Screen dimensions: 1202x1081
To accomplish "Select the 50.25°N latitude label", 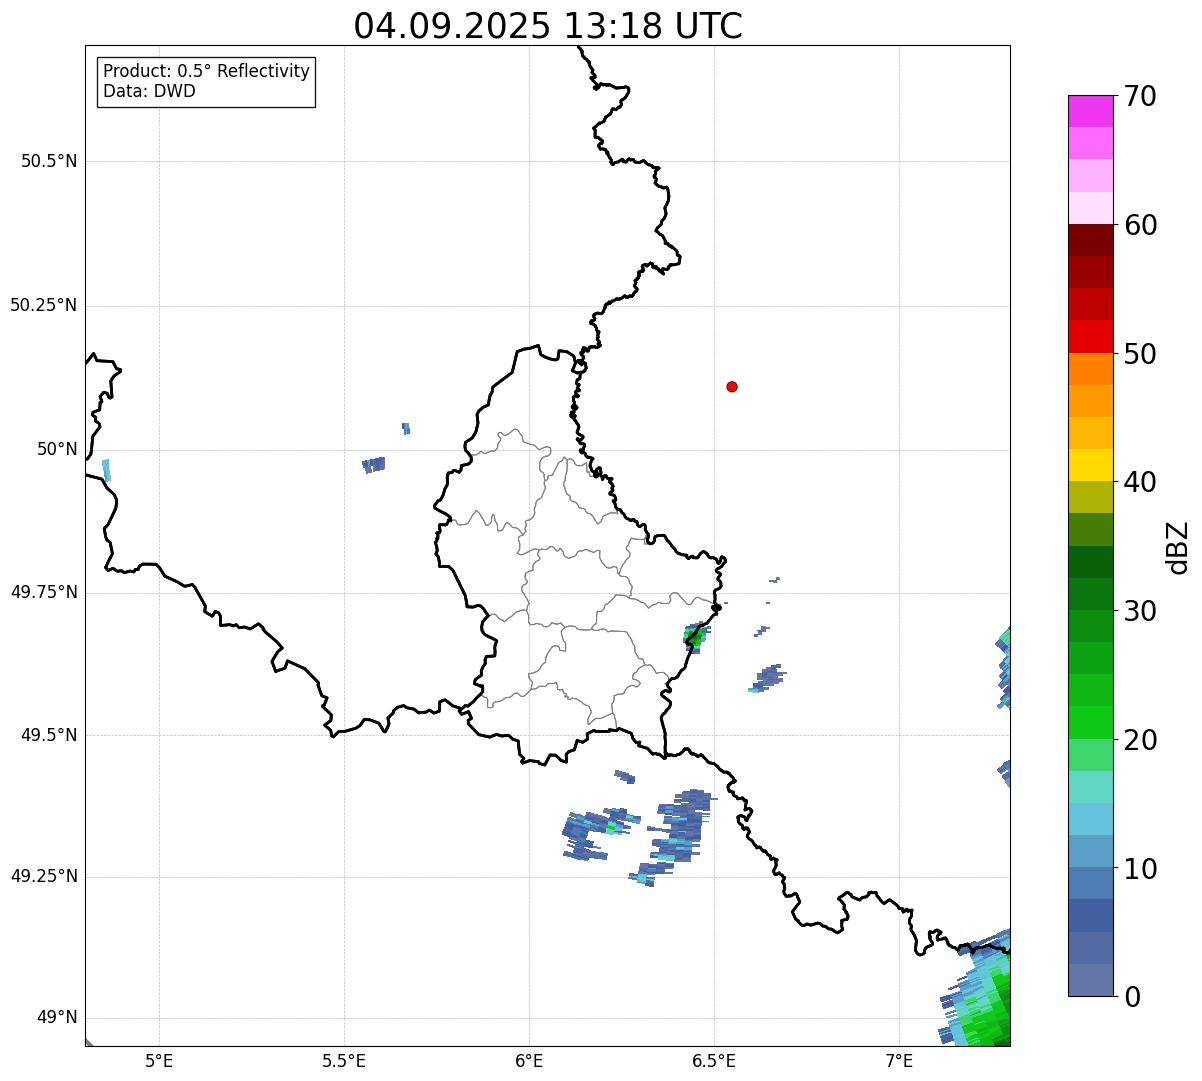I will pyautogui.click(x=43, y=305).
